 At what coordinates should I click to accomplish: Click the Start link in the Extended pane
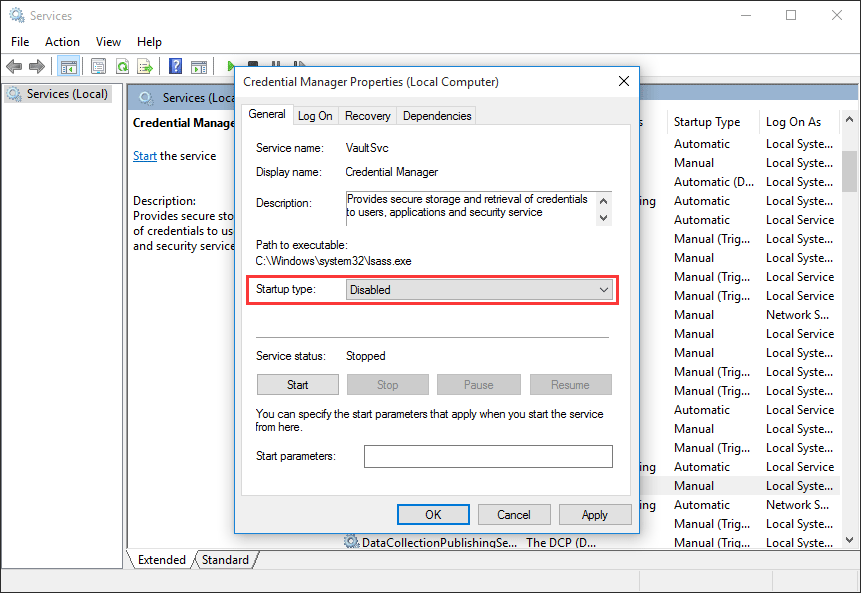tap(144, 156)
